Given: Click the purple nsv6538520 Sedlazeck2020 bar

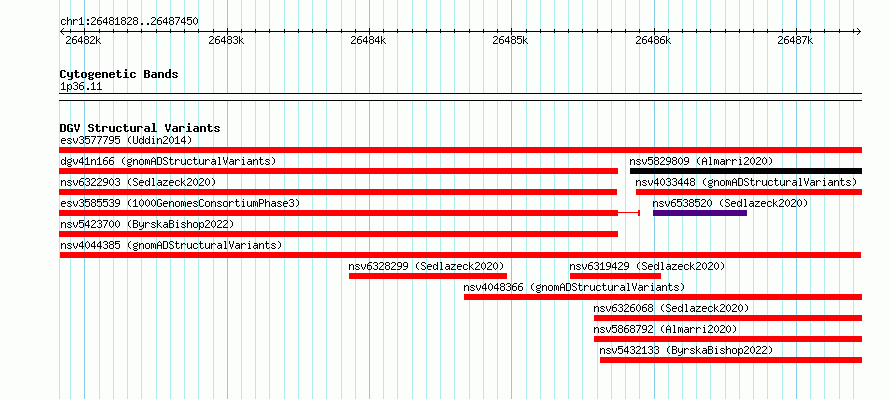Looking at the screenshot, I should pos(700,213).
